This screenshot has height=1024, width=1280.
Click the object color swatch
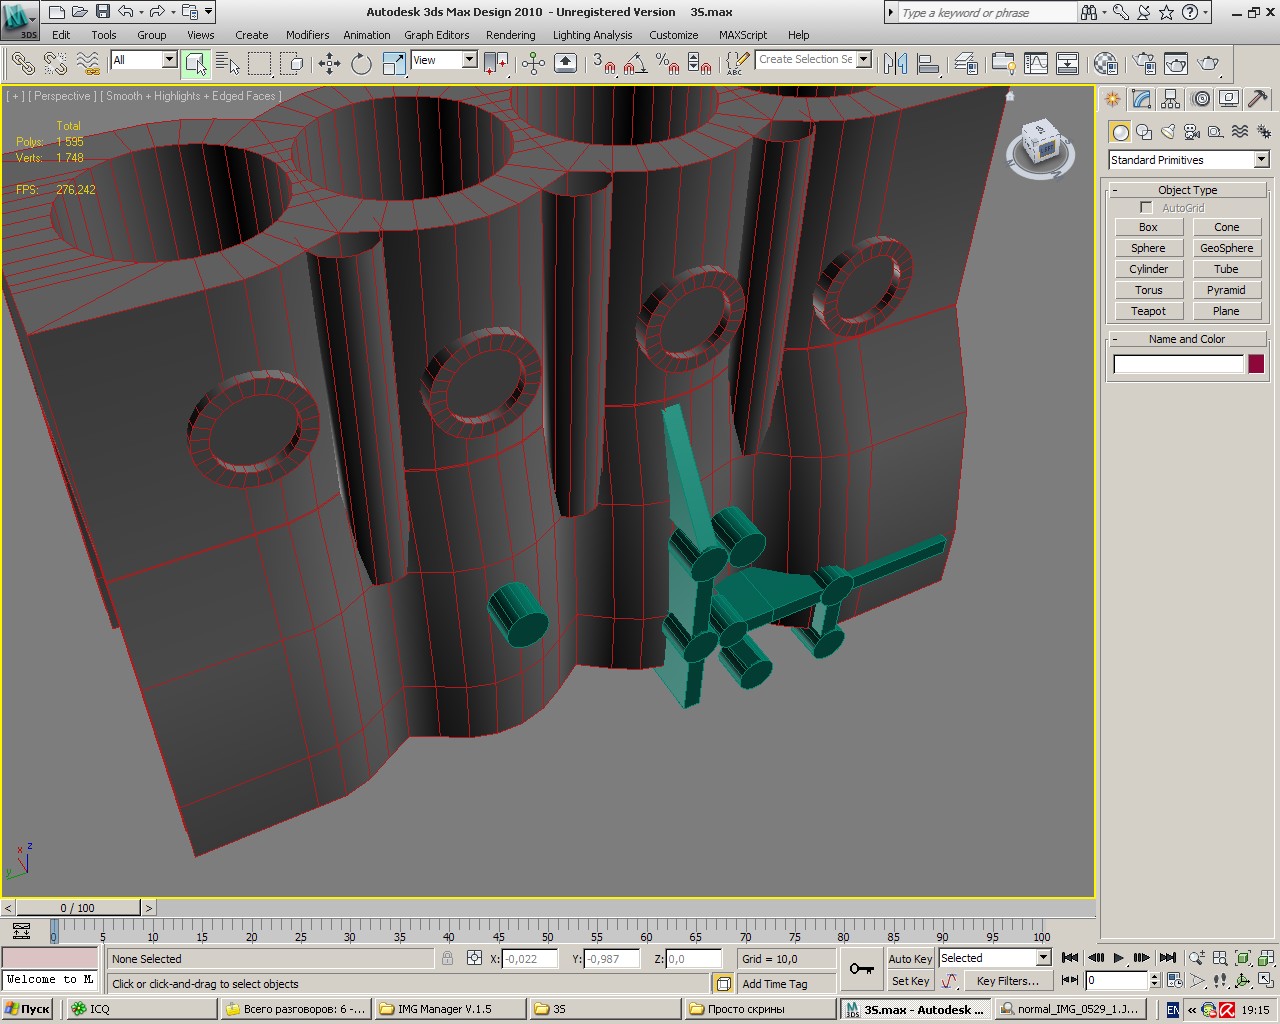point(1256,364)
